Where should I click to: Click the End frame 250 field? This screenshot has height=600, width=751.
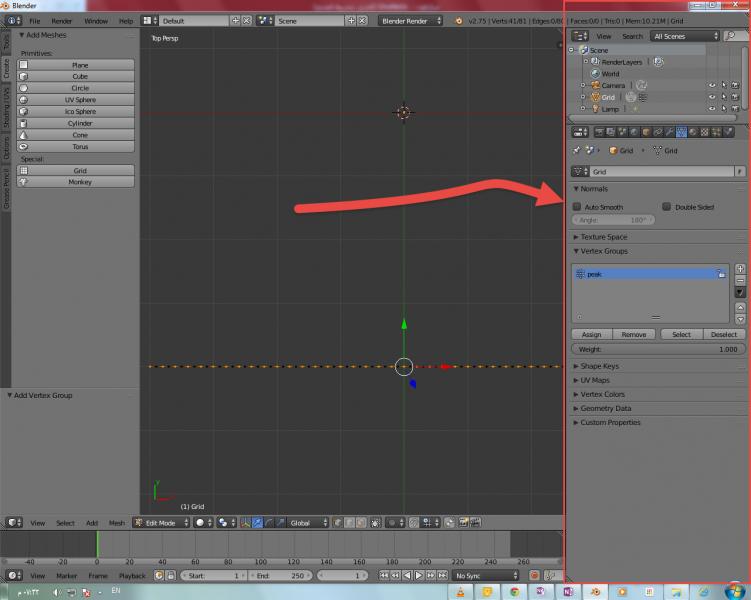point(281,575)
